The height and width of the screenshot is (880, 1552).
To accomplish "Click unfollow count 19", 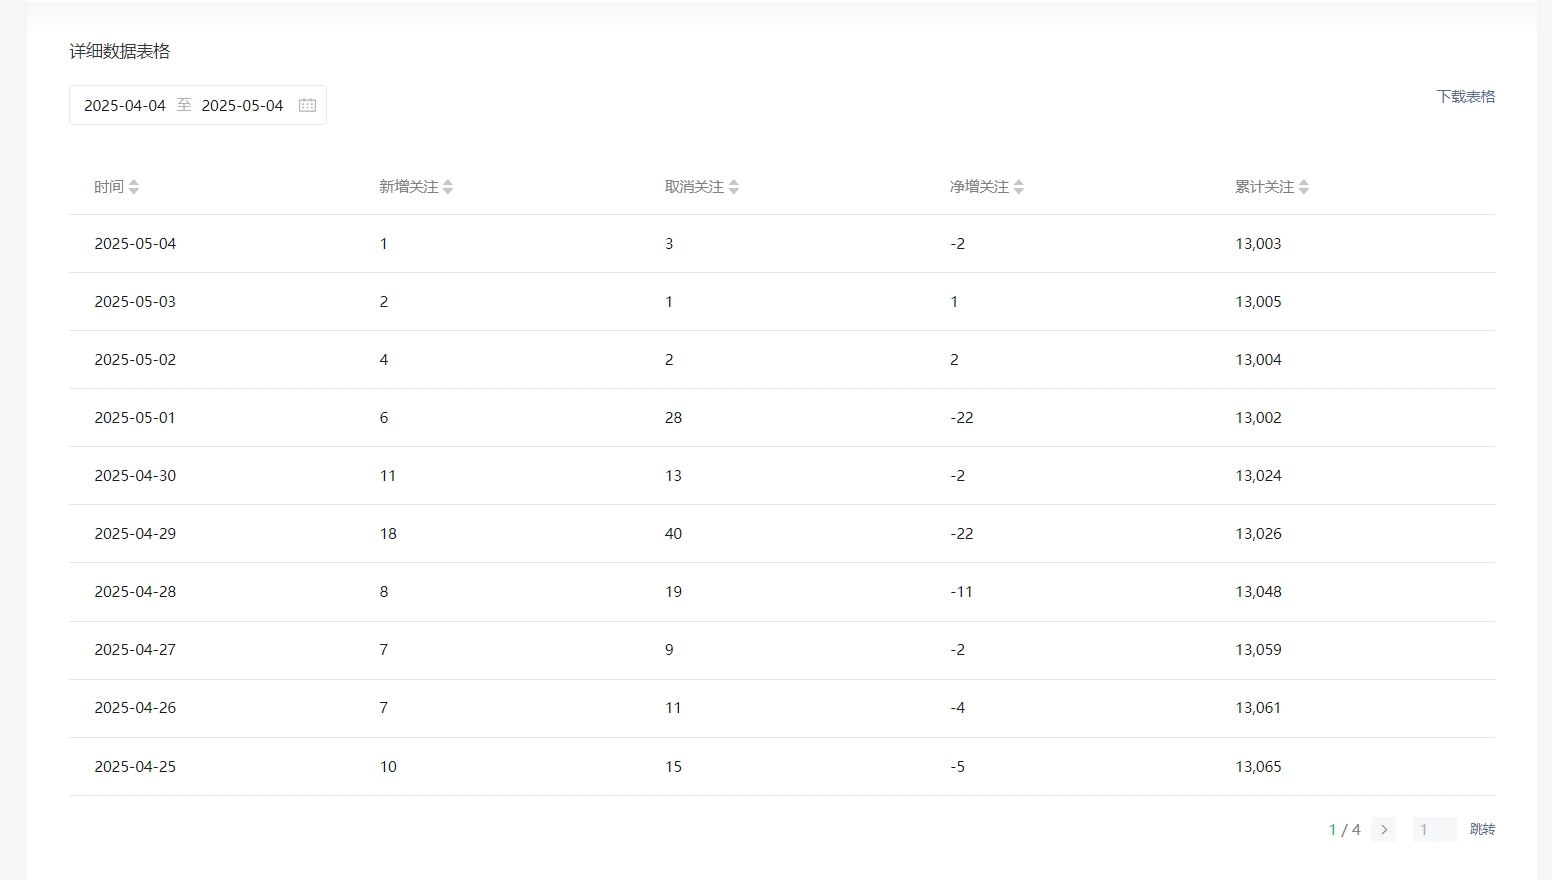I will tap(673, 592).
